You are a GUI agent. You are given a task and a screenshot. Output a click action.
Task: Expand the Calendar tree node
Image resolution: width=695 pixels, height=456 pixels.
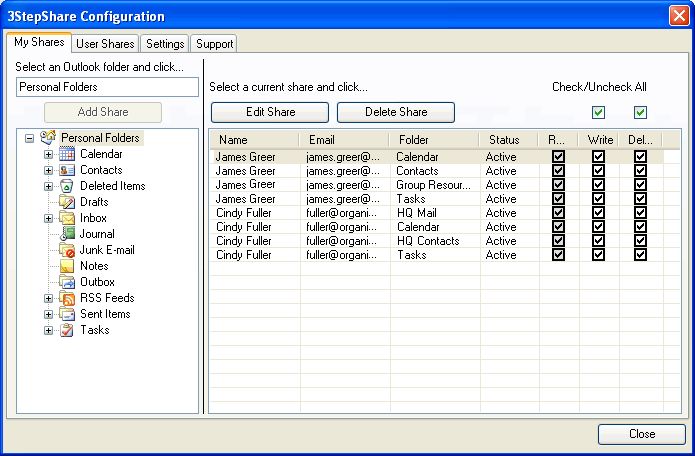(48, 154)
